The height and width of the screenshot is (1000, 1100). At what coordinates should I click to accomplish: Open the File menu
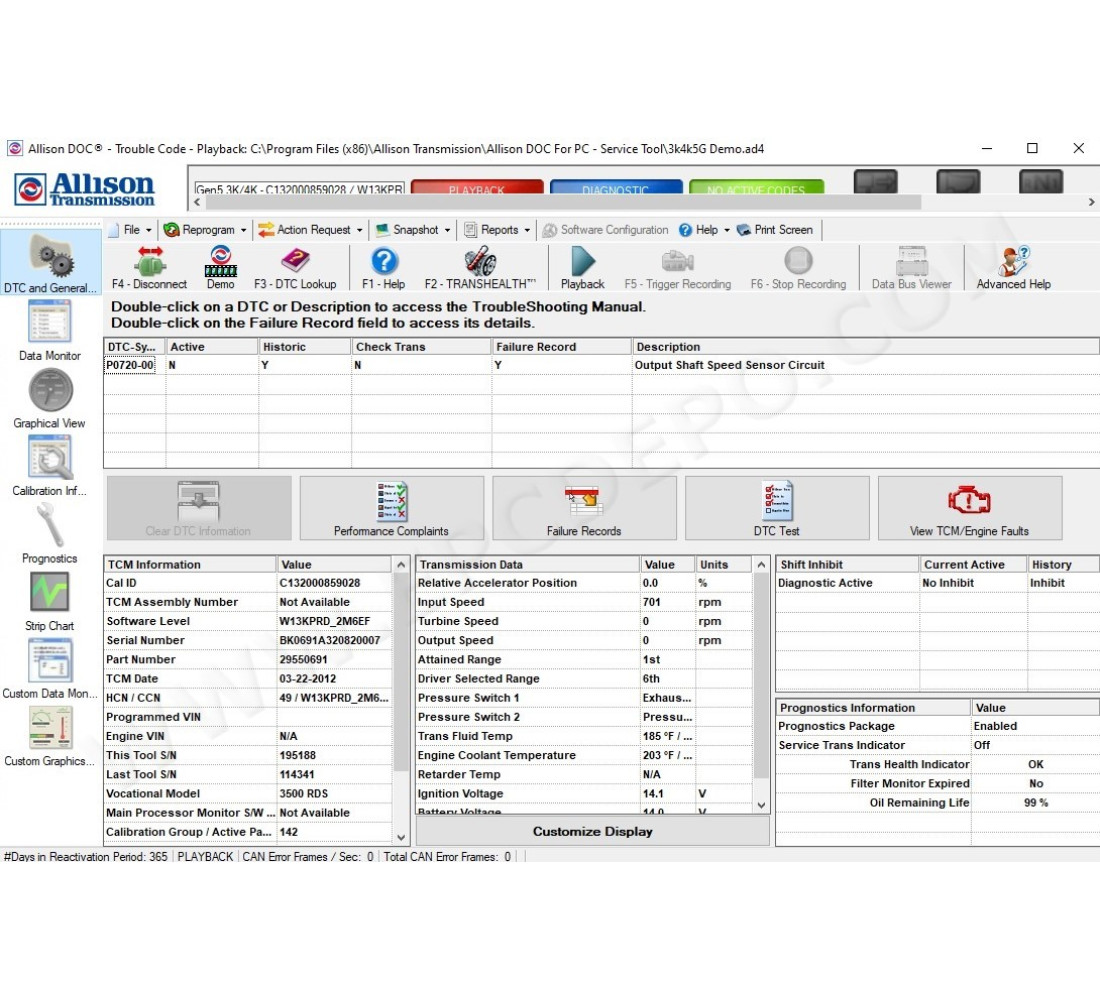(x=133, y=229)
